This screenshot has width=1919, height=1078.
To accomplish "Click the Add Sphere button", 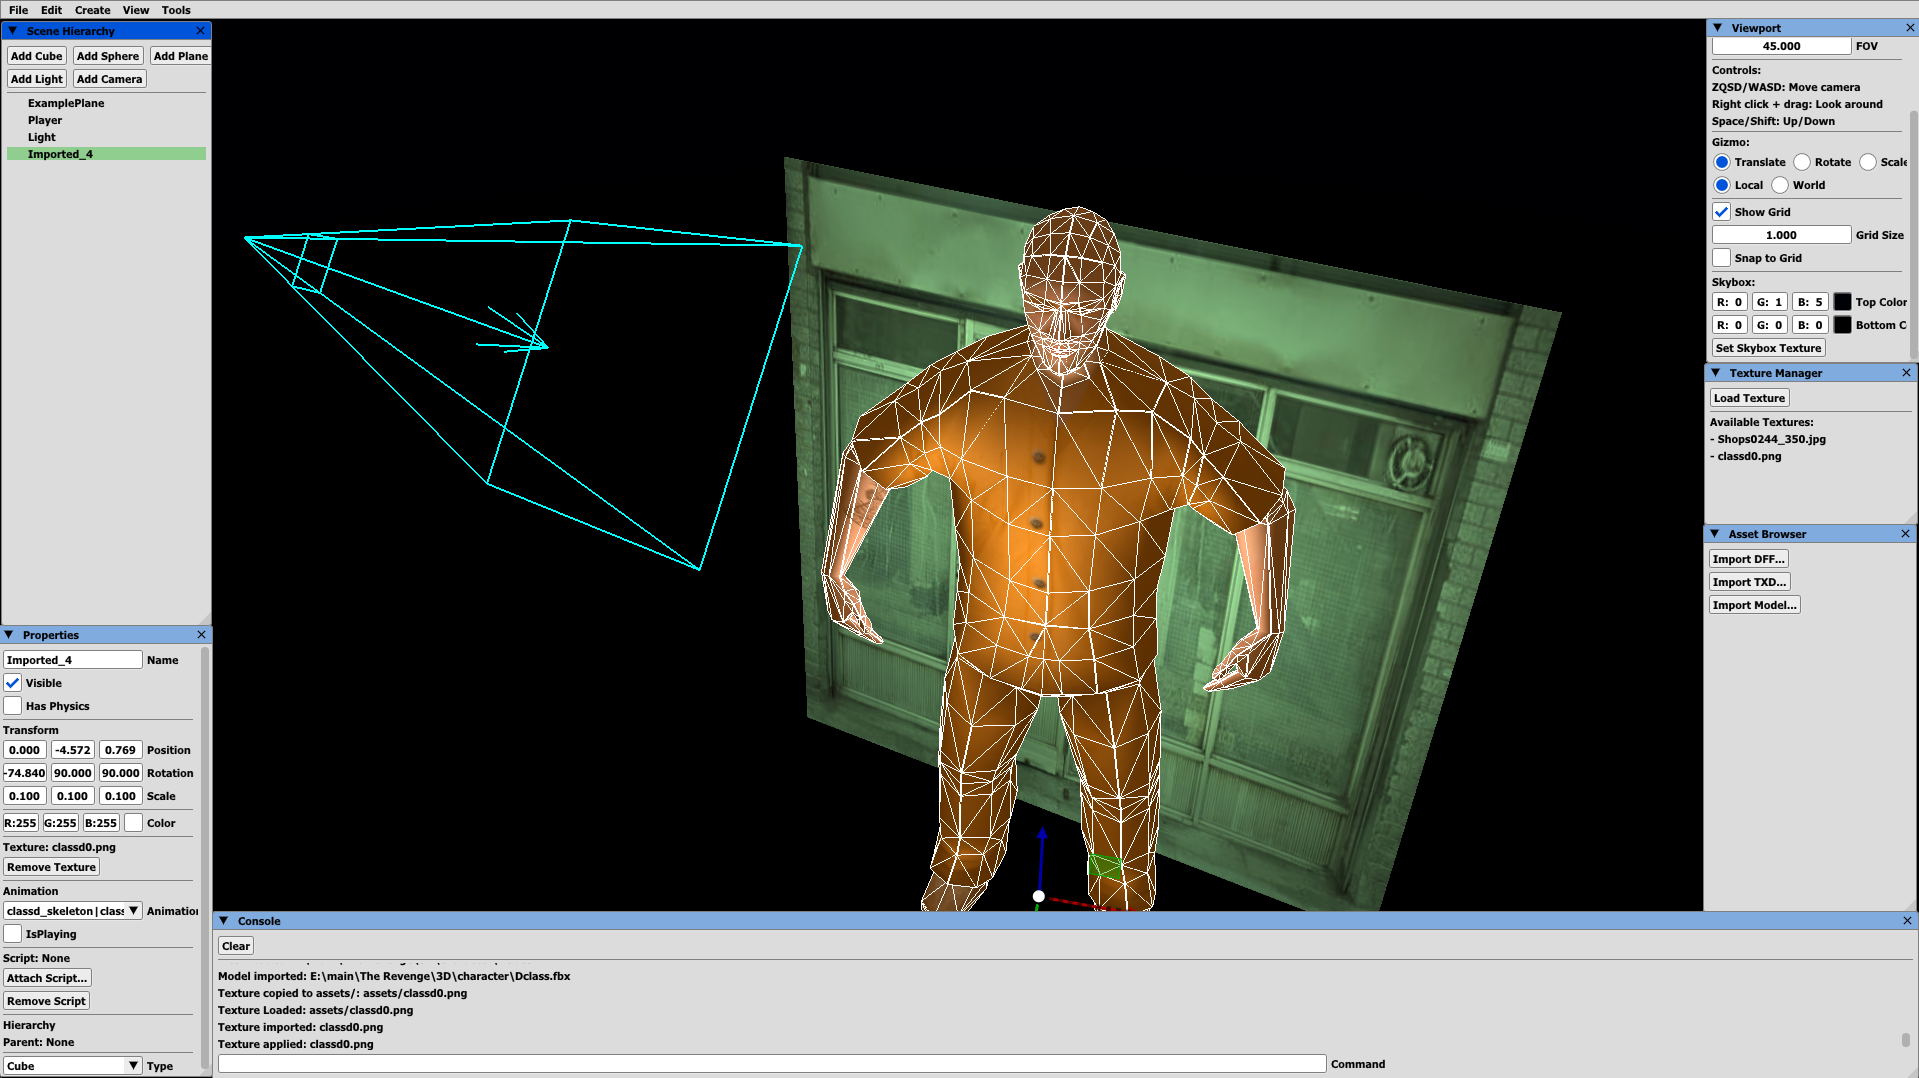I will 107,56.
